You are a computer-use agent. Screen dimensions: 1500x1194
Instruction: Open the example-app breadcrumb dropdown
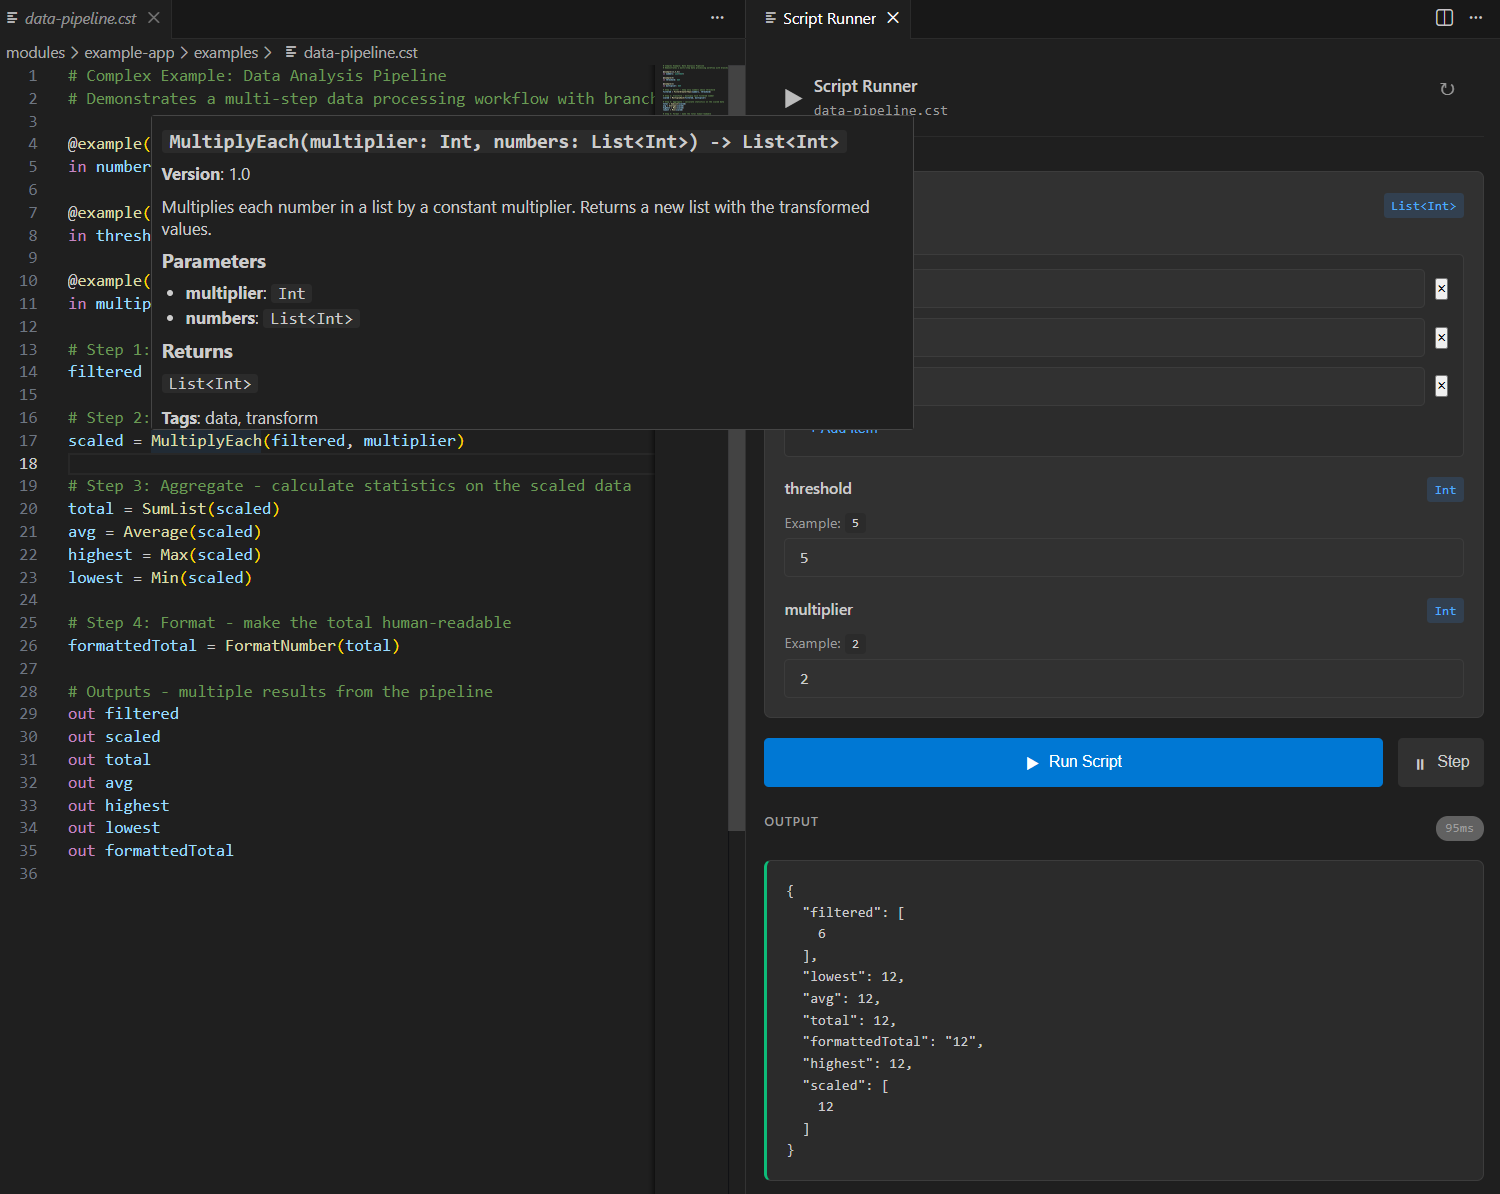point(129,52)
